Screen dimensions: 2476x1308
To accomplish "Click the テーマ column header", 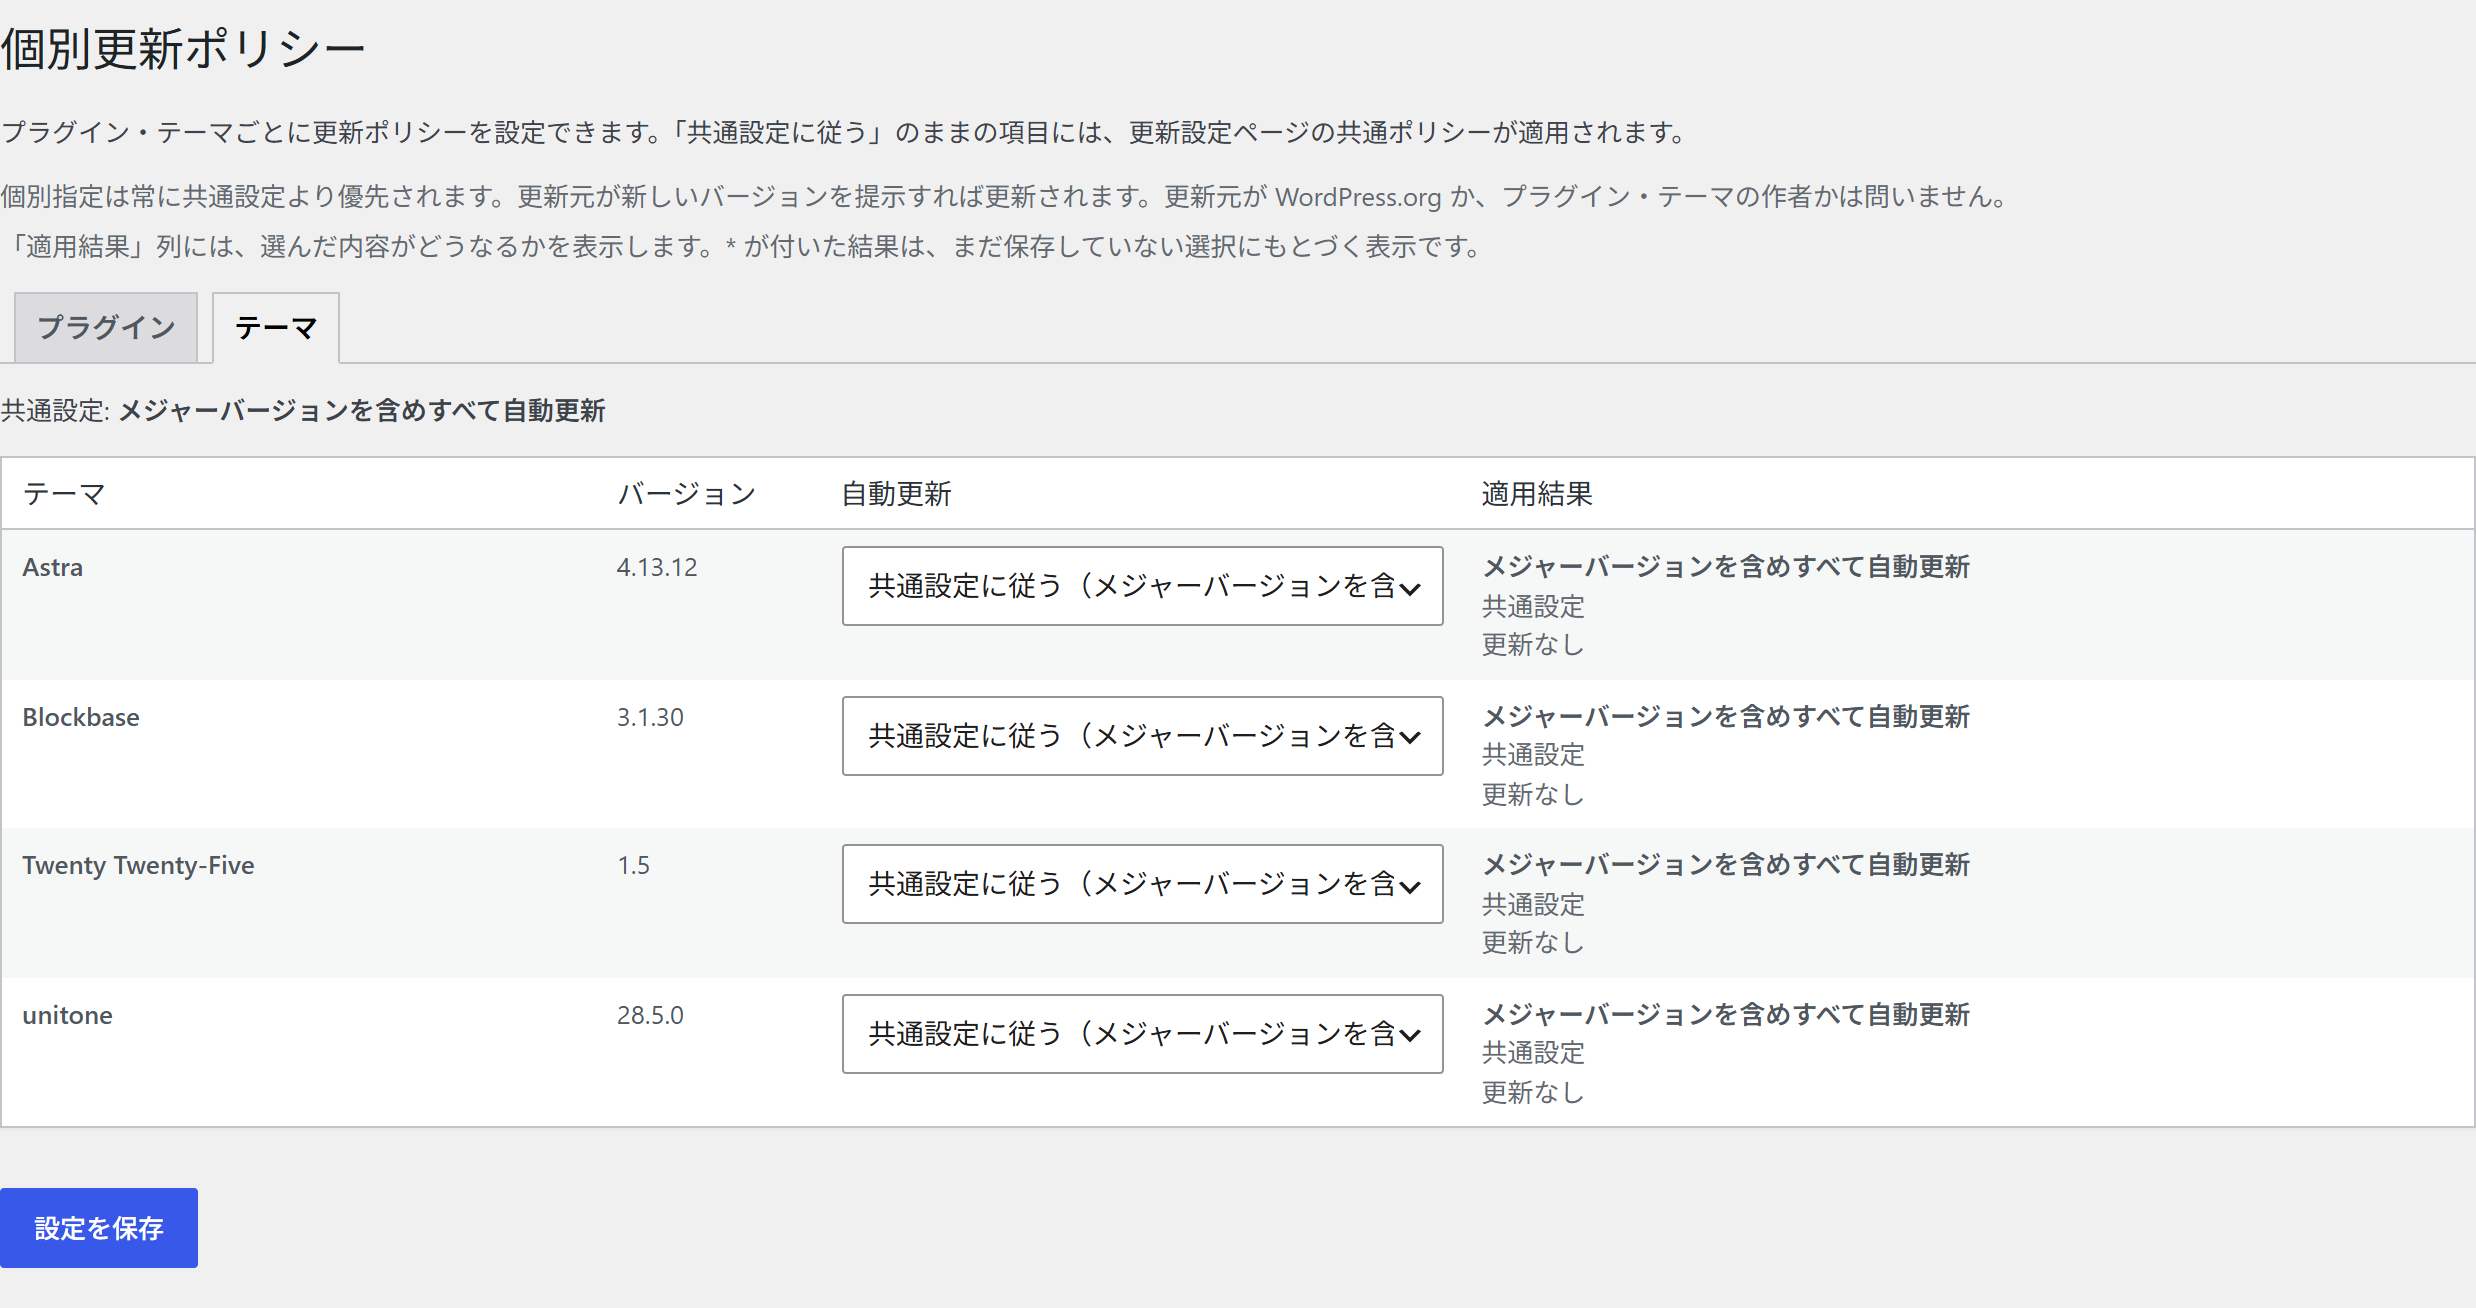I will pyautogui.click(x=64, y=494).
